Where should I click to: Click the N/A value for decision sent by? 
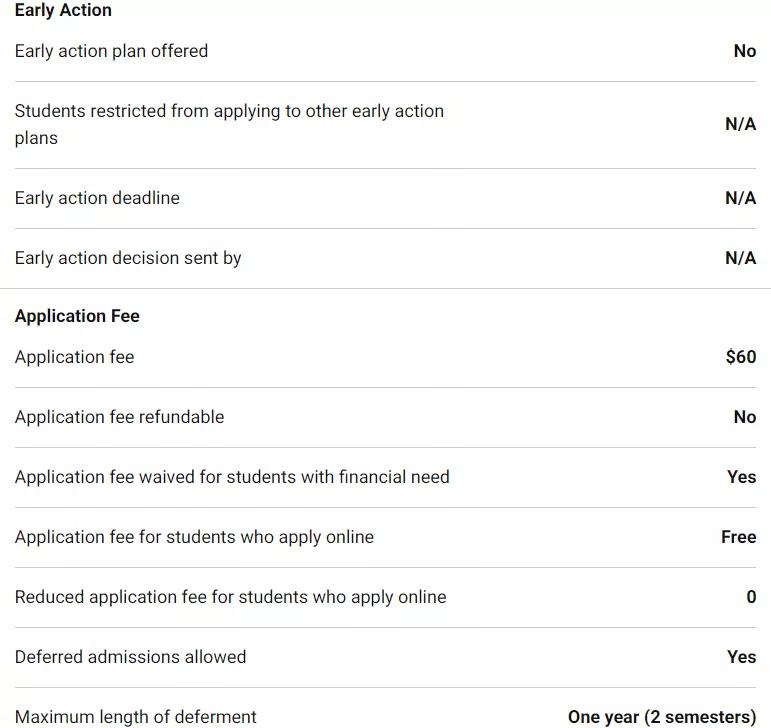[x=740, y=258]
